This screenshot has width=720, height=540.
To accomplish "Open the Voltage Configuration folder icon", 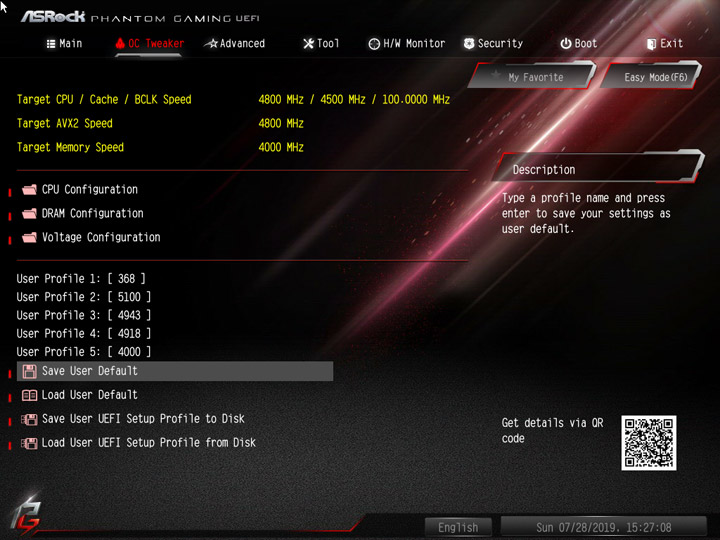I will (29, 237).
